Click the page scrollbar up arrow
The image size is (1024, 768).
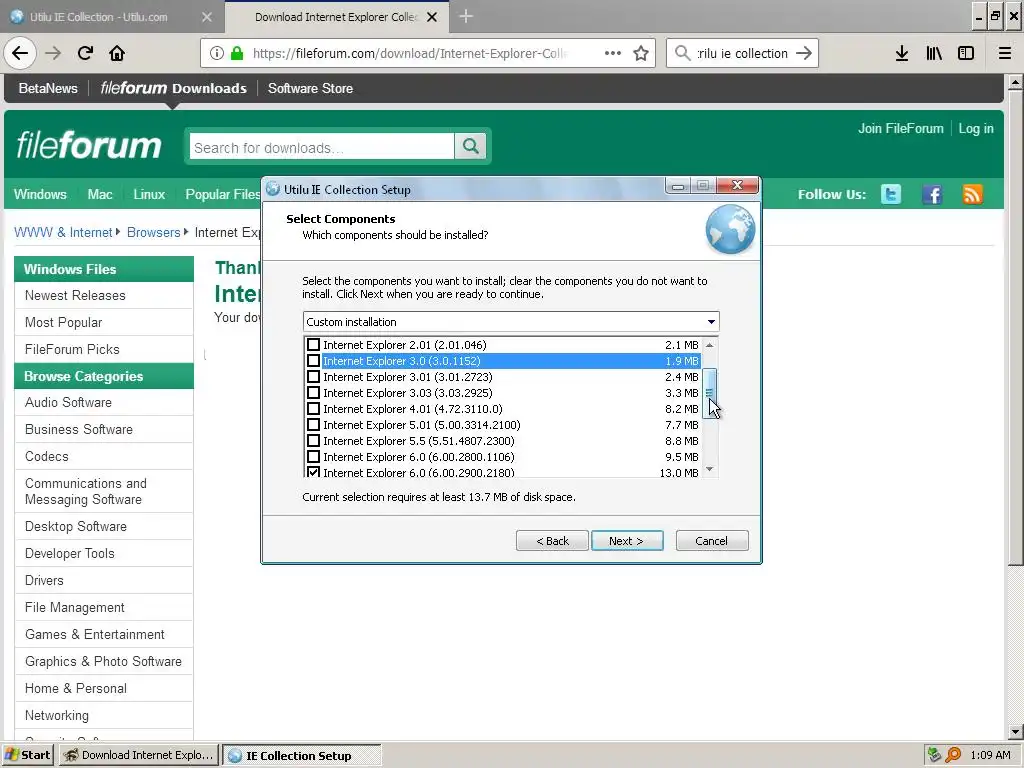1016,82
